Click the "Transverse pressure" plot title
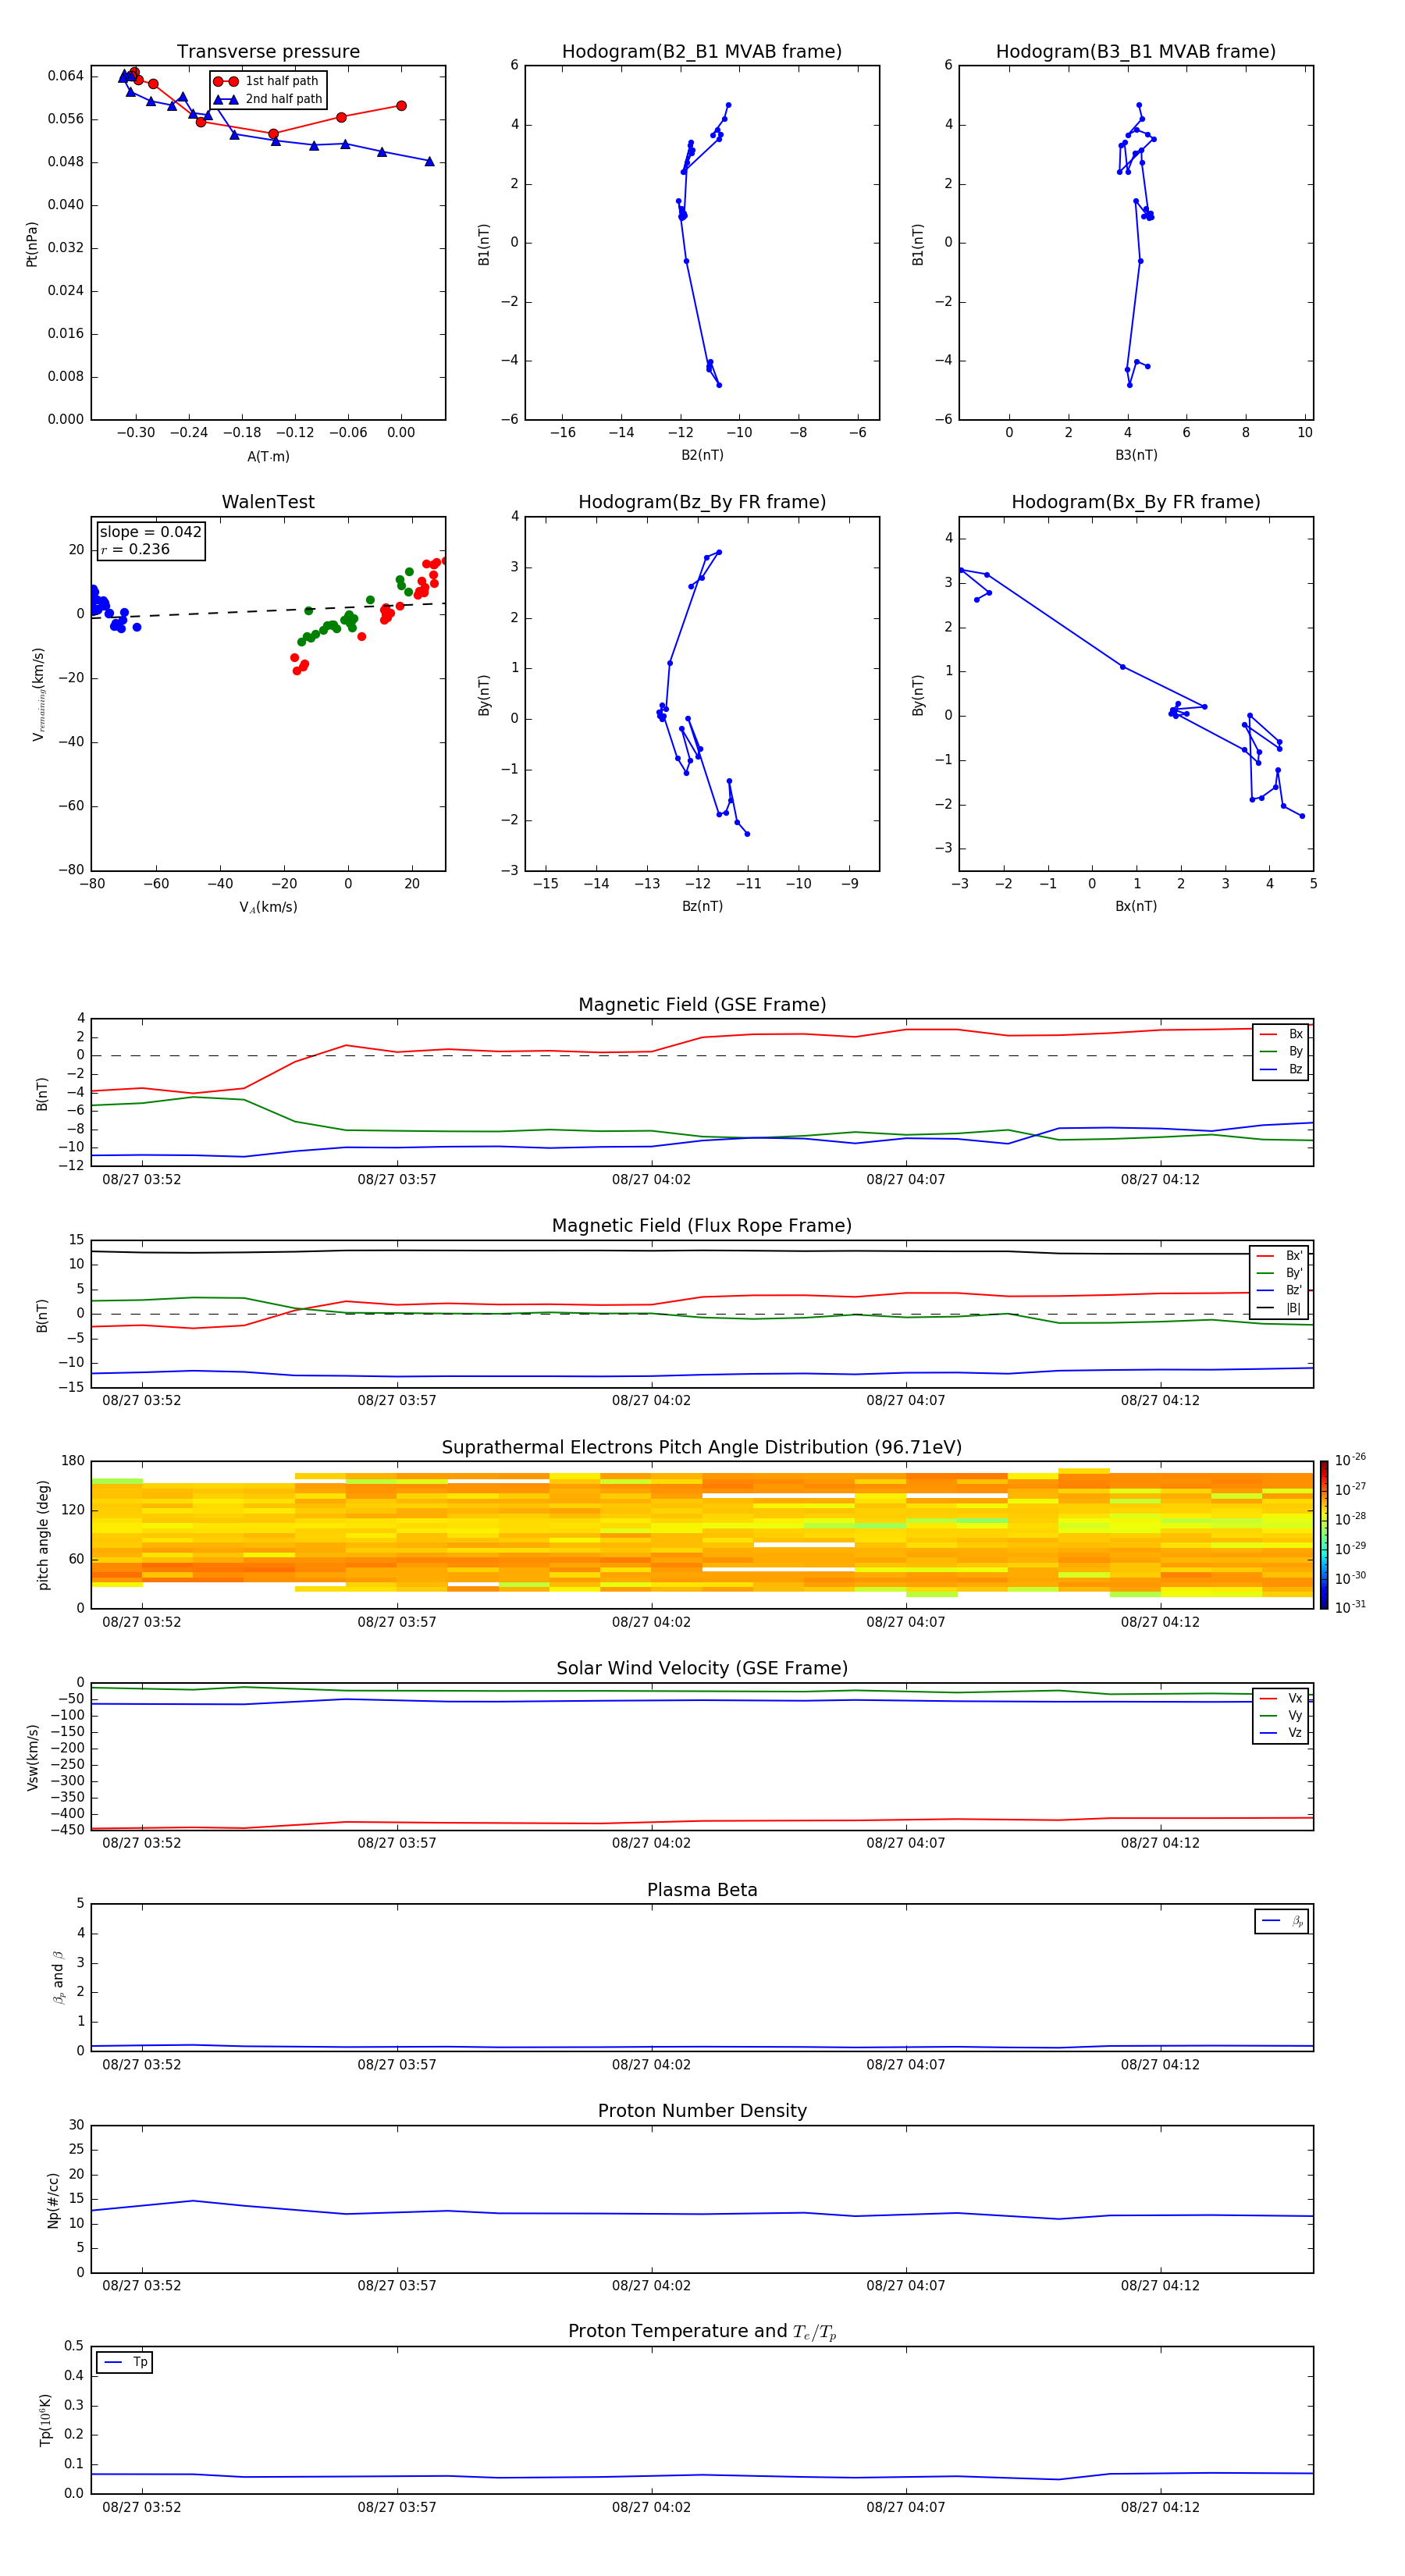 (268, 52)
